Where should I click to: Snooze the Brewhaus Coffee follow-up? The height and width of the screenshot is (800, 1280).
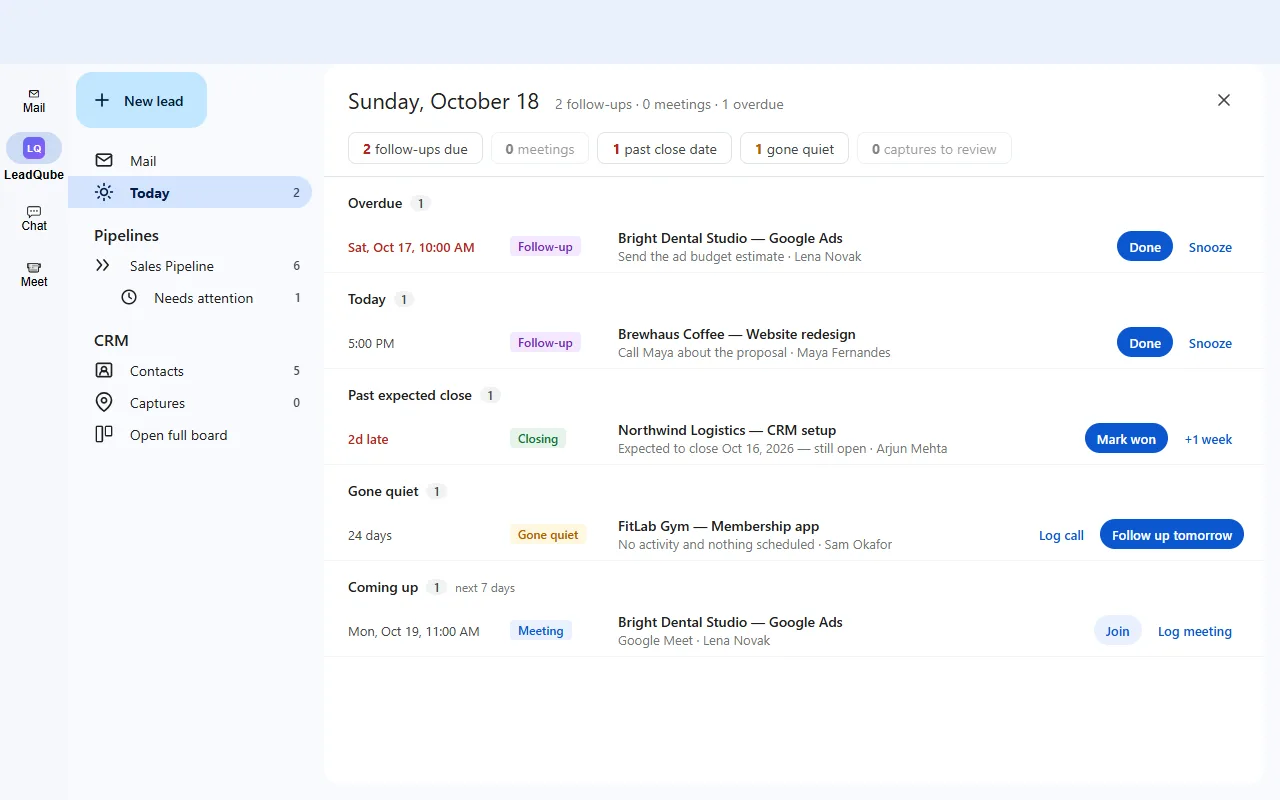coord(1210,343)
